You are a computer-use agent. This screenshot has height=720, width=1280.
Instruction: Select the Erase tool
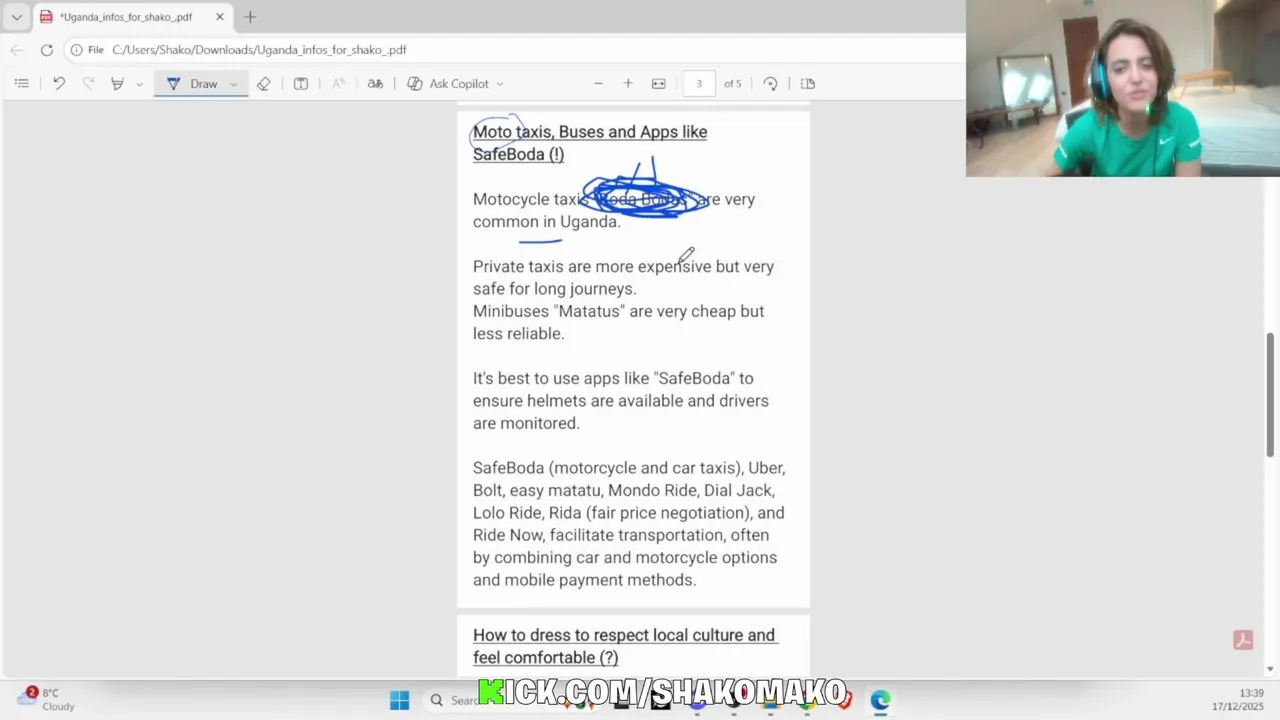point(263,84)
